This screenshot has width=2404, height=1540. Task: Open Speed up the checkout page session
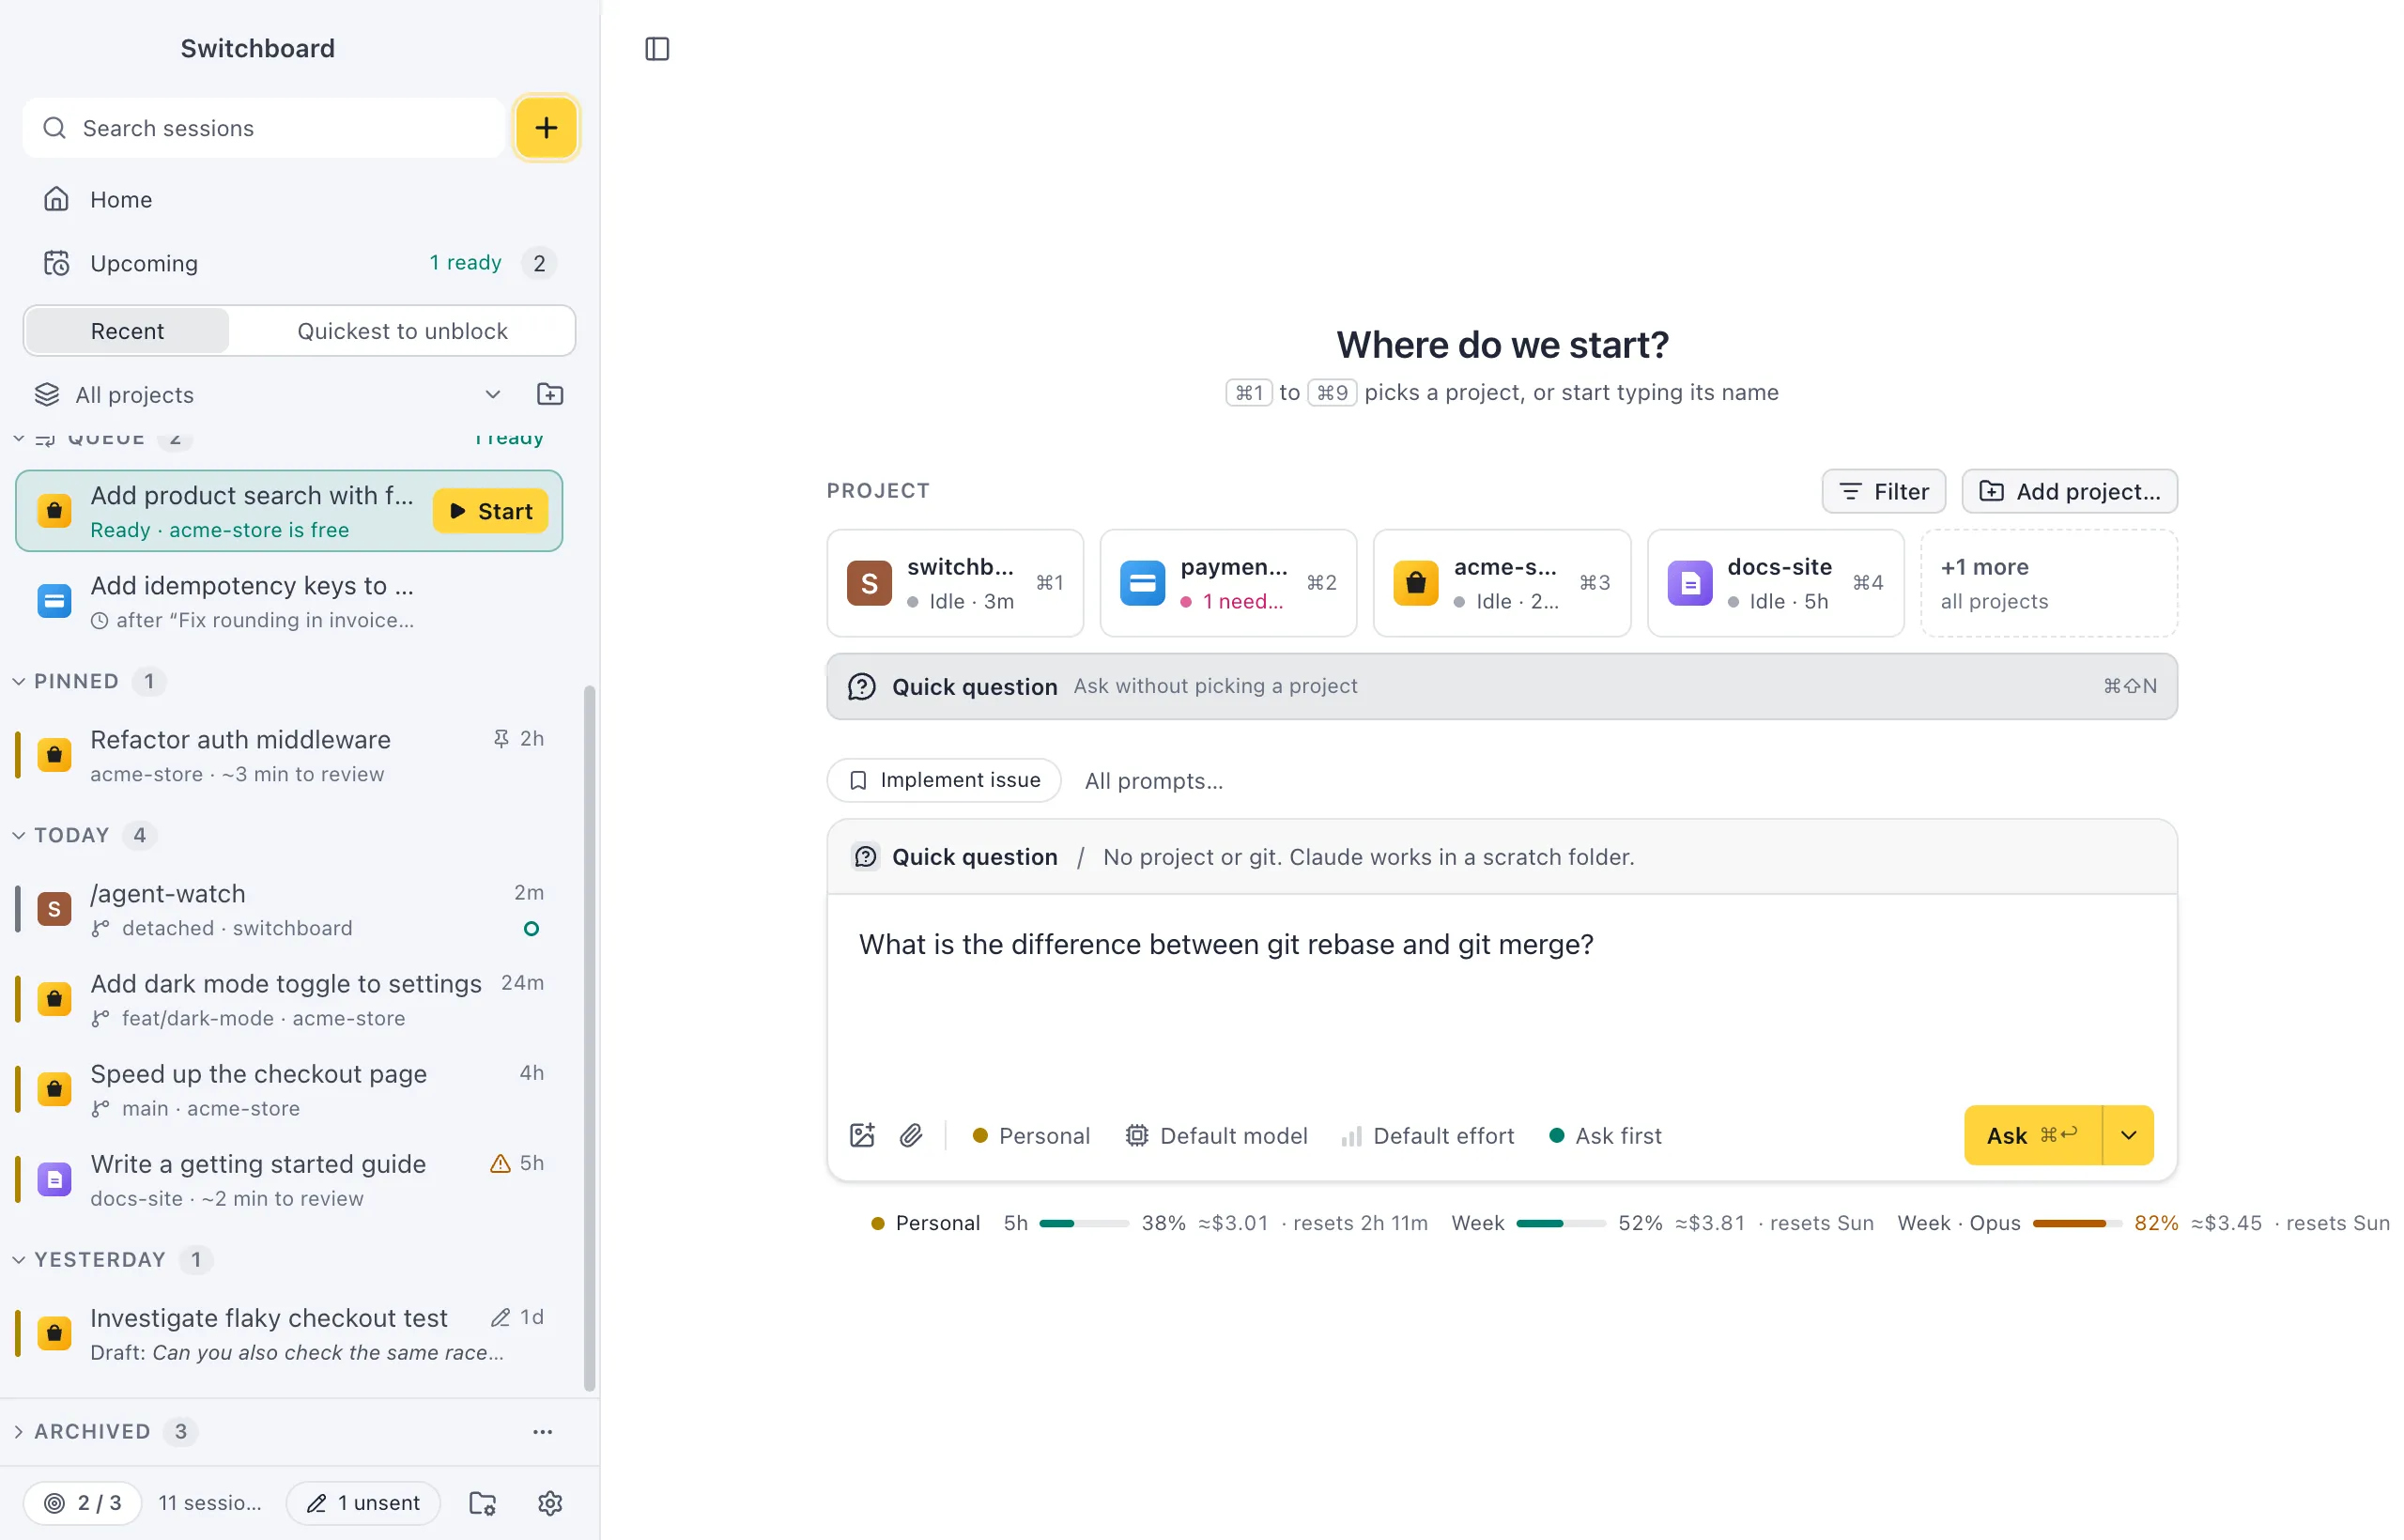pyautogui.click(x=289, y=1089)
